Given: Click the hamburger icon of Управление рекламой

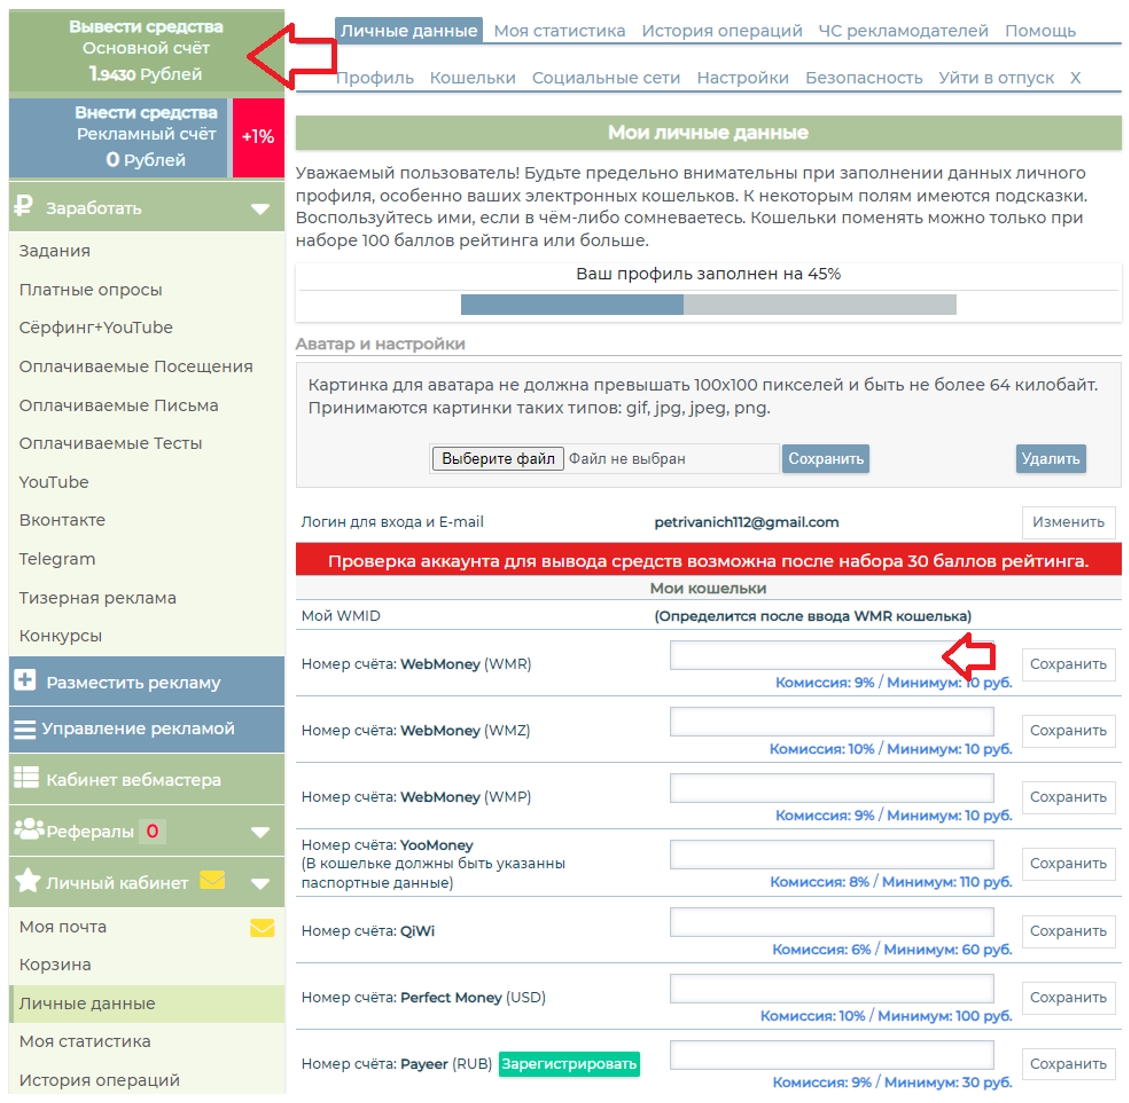Looking at the screenshot, I should (24, 729).
